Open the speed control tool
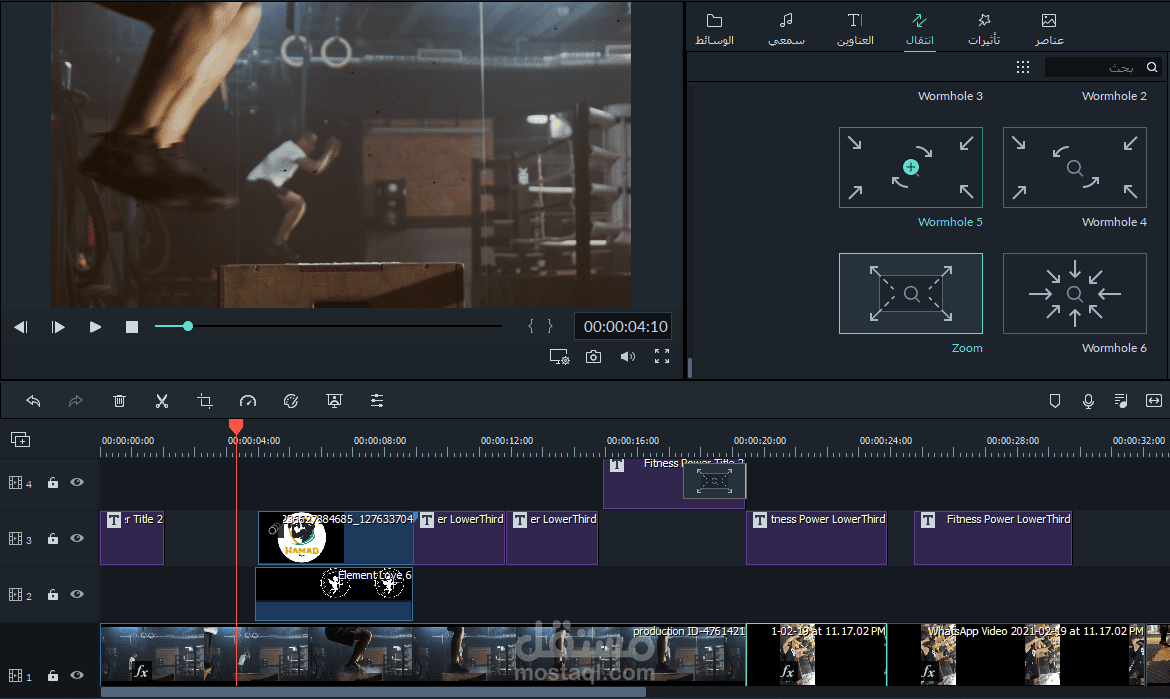Viewport: 1170px width, 699px height. 248,401
